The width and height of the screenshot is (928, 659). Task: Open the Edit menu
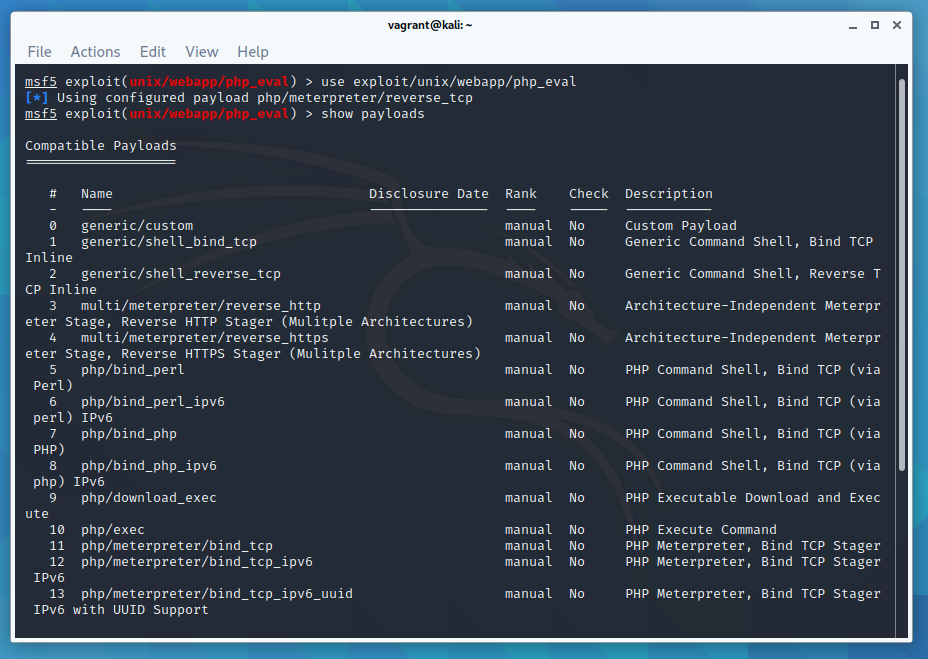point(152,52)
